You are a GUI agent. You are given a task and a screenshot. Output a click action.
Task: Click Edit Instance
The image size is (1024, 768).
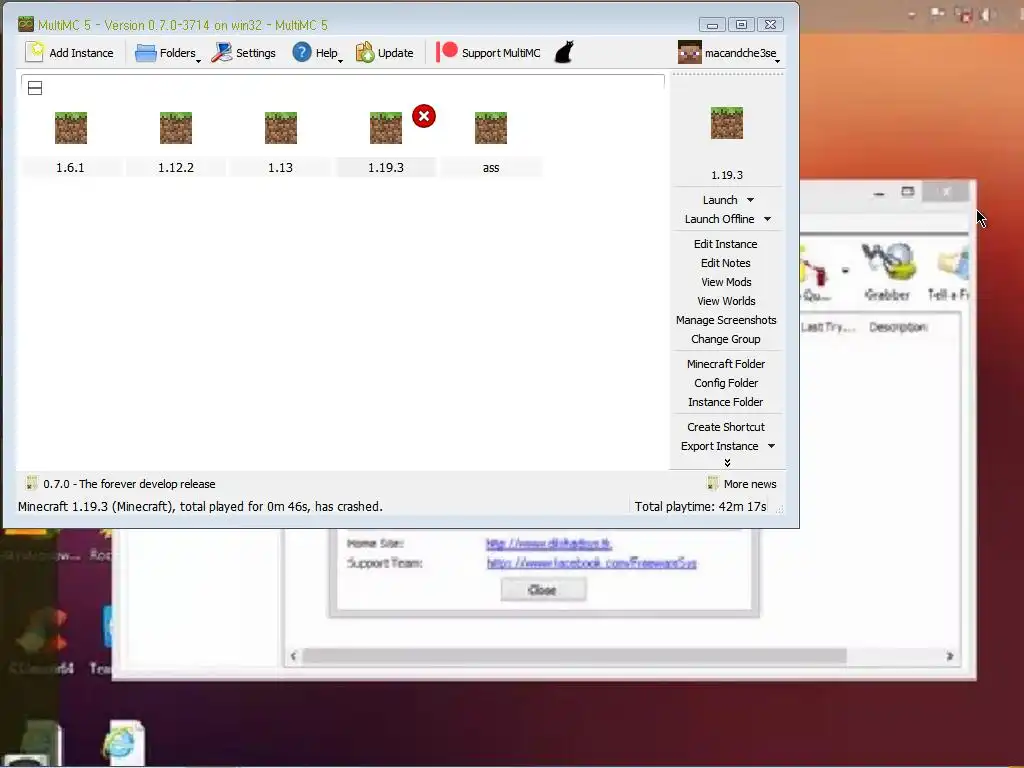coord(726,244)
